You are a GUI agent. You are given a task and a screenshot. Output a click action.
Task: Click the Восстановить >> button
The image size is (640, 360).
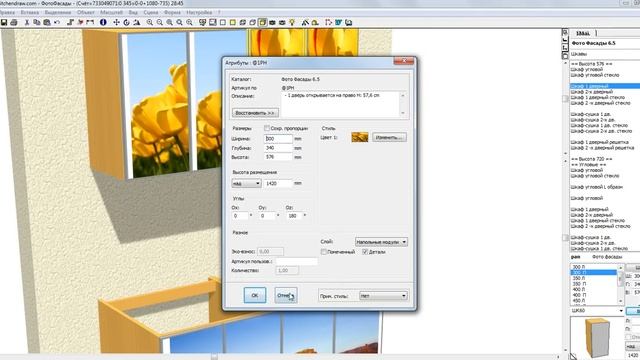256,113
